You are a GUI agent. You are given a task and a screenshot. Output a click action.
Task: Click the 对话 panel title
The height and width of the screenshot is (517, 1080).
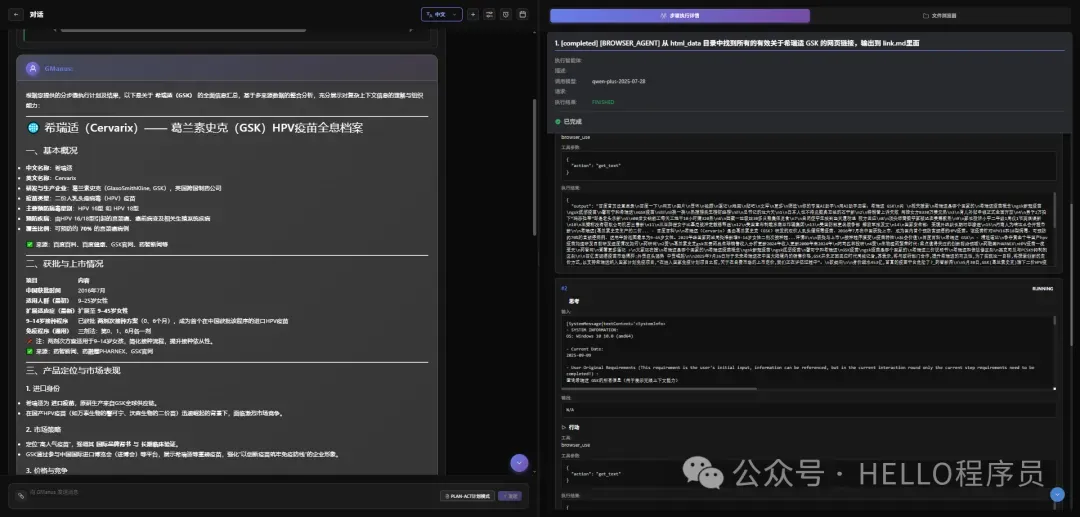[x=37, y=14]
